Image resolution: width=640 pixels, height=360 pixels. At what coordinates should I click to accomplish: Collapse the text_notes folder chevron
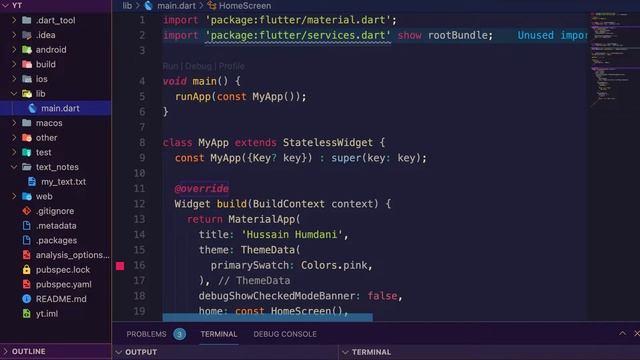point(14,167)
